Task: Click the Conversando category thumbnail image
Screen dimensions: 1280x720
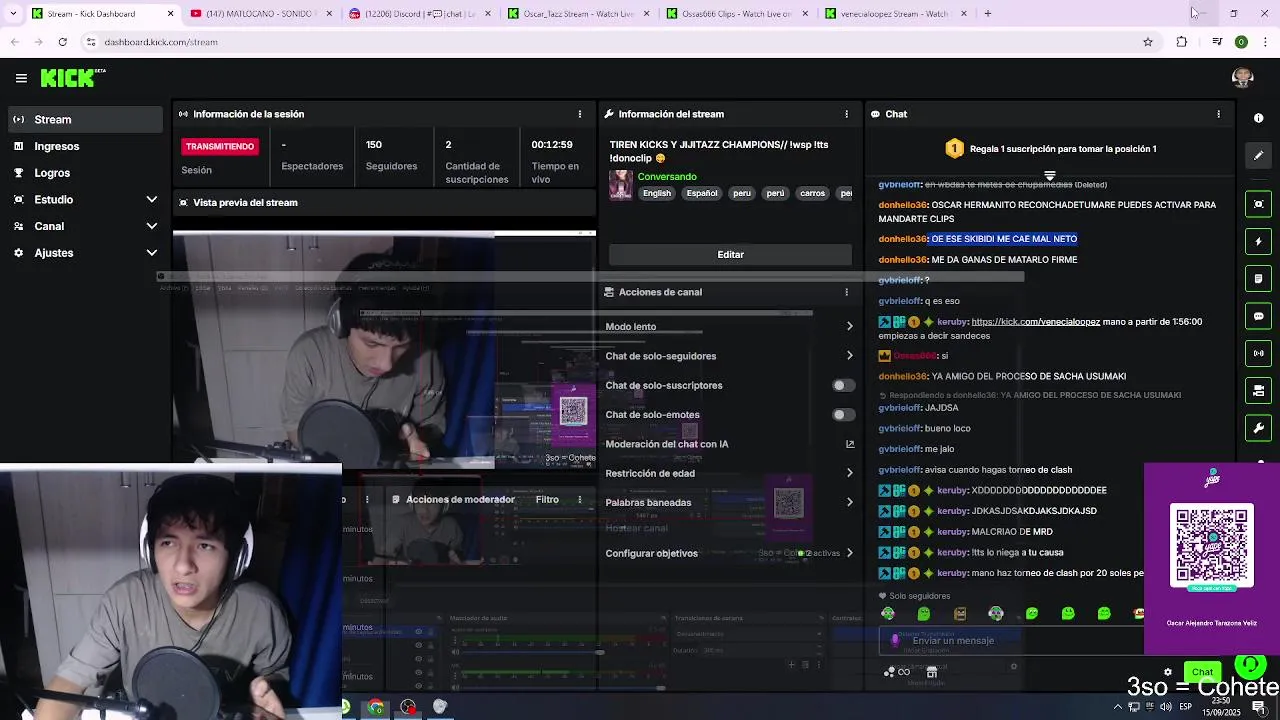Action: point(621,185)
